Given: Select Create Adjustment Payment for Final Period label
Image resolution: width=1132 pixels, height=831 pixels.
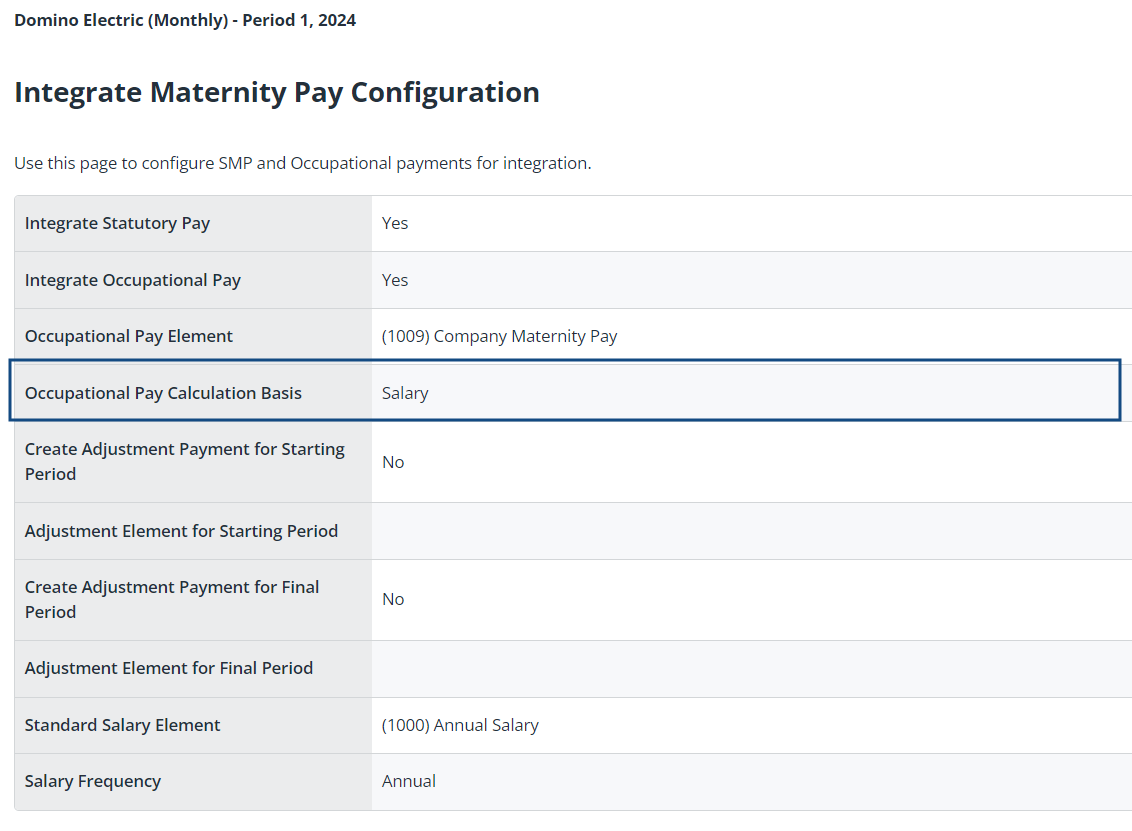Looking at the screenshot, I should 172,599.
